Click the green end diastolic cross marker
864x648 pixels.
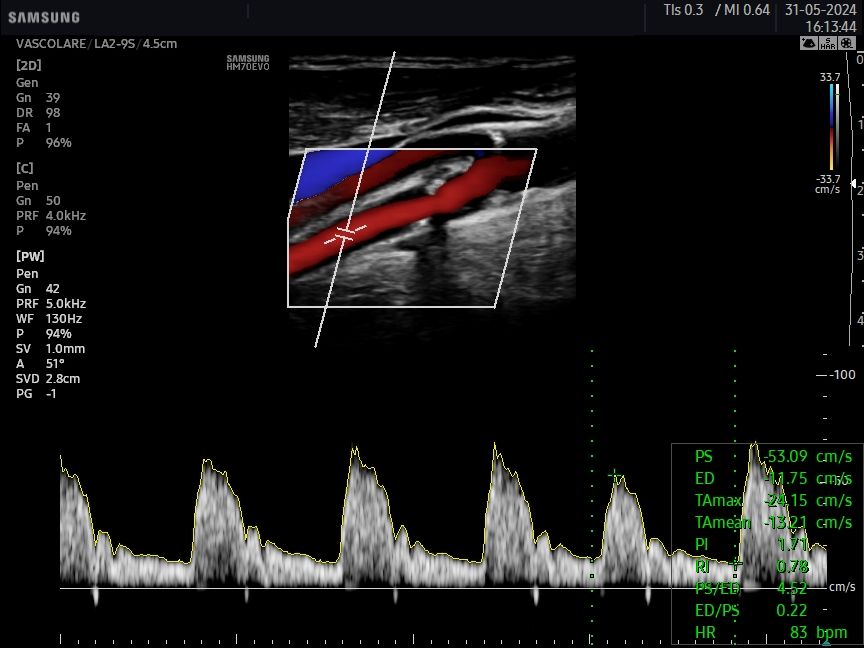coord(736,564)
